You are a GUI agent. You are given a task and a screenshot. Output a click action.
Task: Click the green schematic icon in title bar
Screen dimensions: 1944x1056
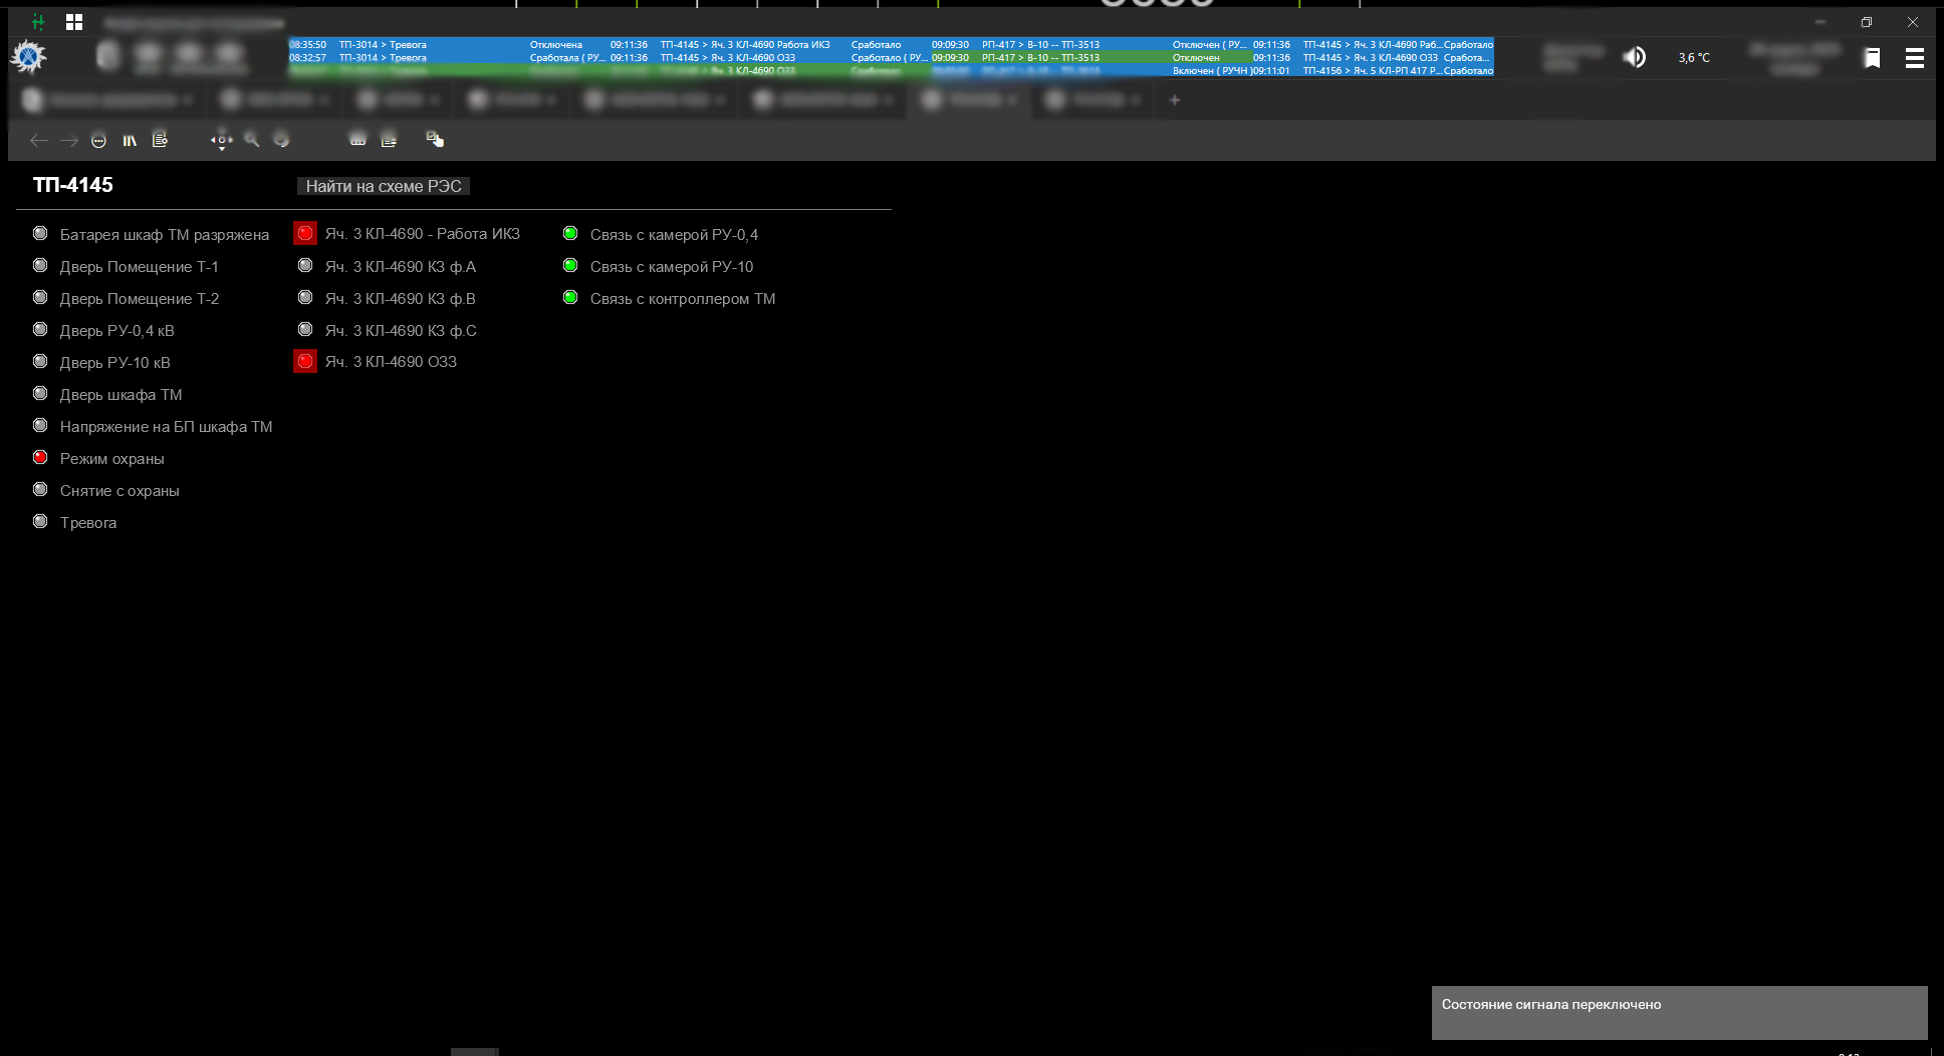tap(38, 21)
